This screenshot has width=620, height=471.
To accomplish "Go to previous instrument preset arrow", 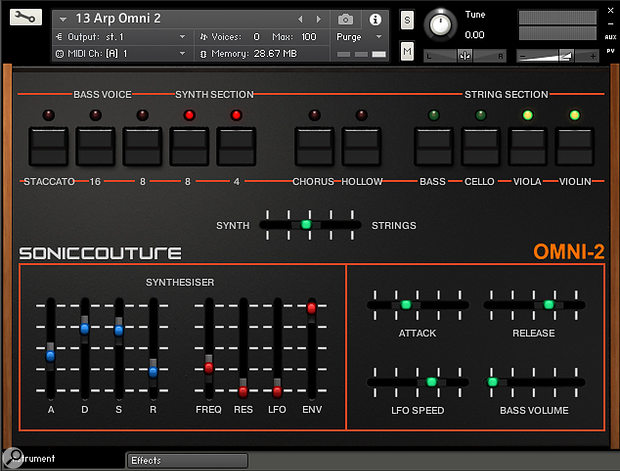I will (301, 19).
